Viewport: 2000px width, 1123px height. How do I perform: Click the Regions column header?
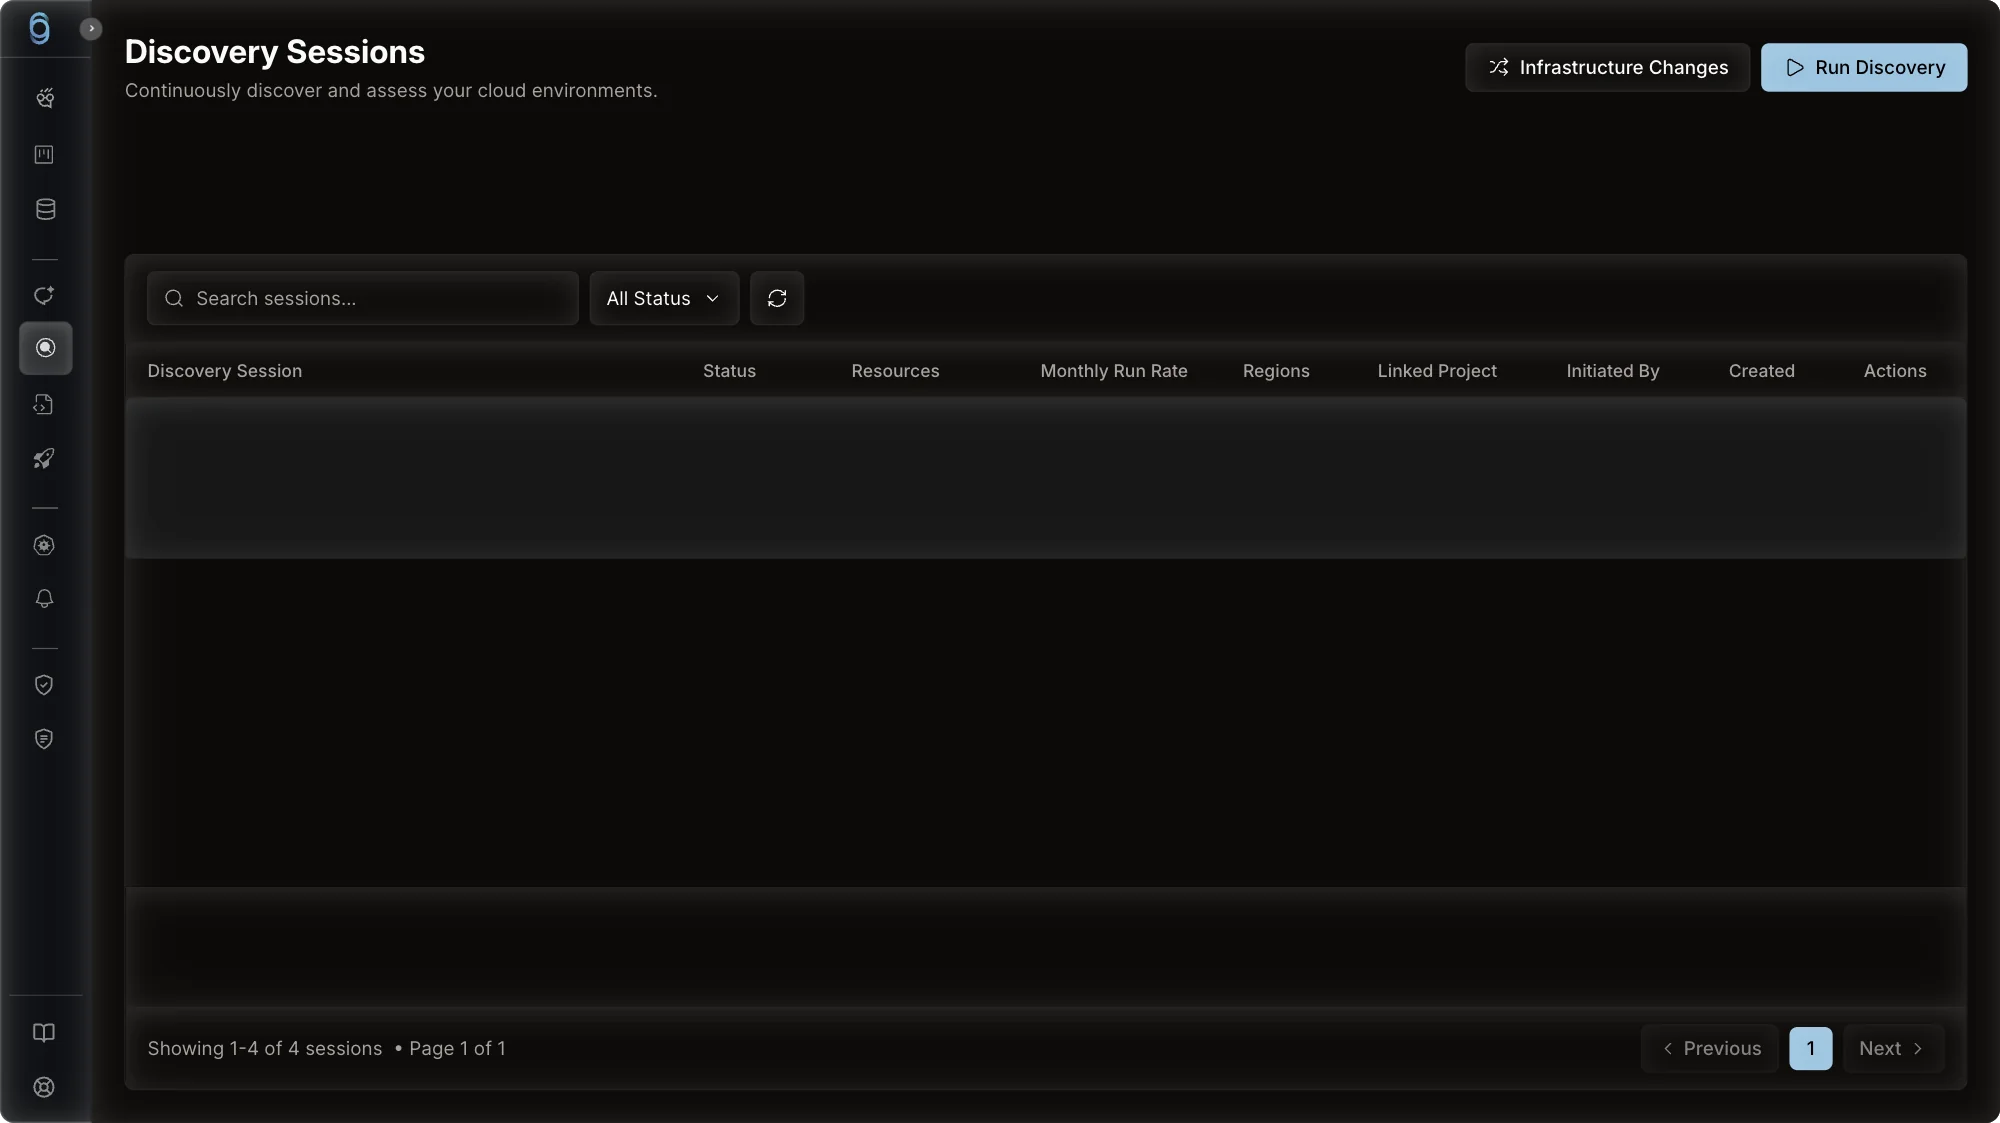(1276, 371)
